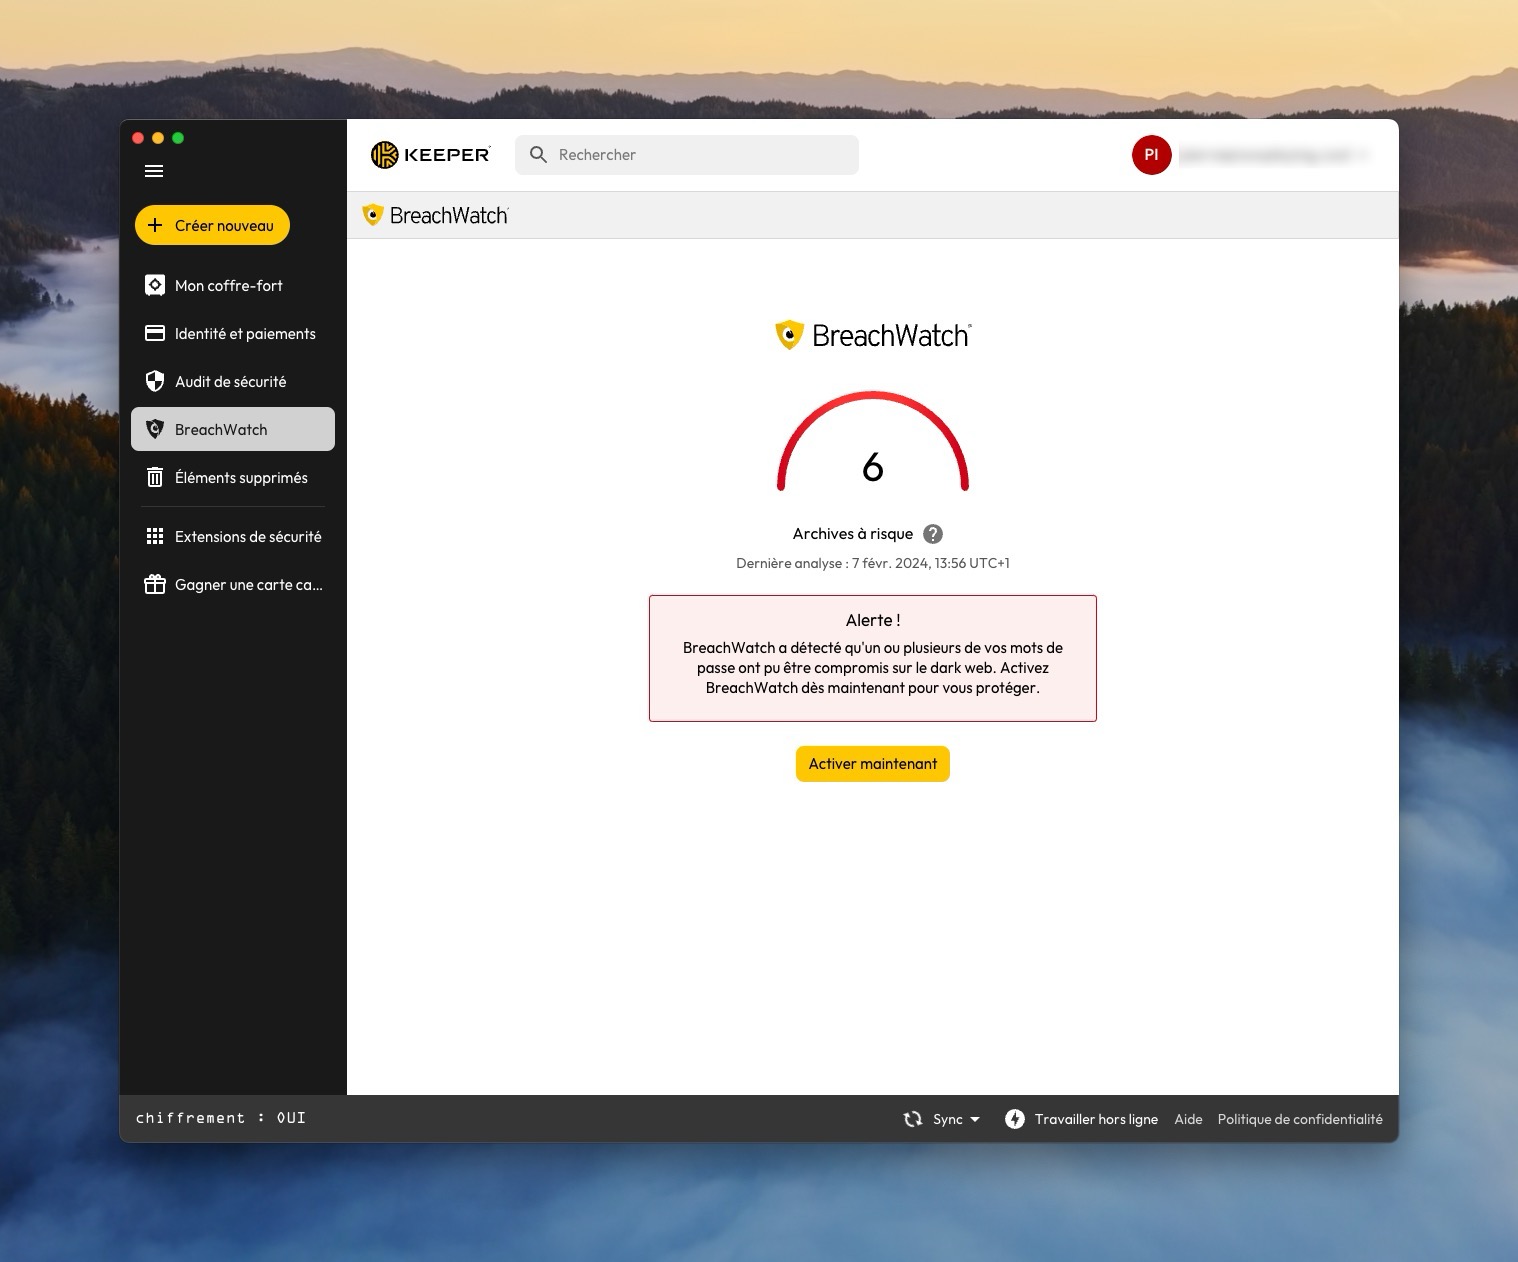Open the hamburger menu icon
The height and width of the screenshot is (1262, 1518).
point(154,171)
